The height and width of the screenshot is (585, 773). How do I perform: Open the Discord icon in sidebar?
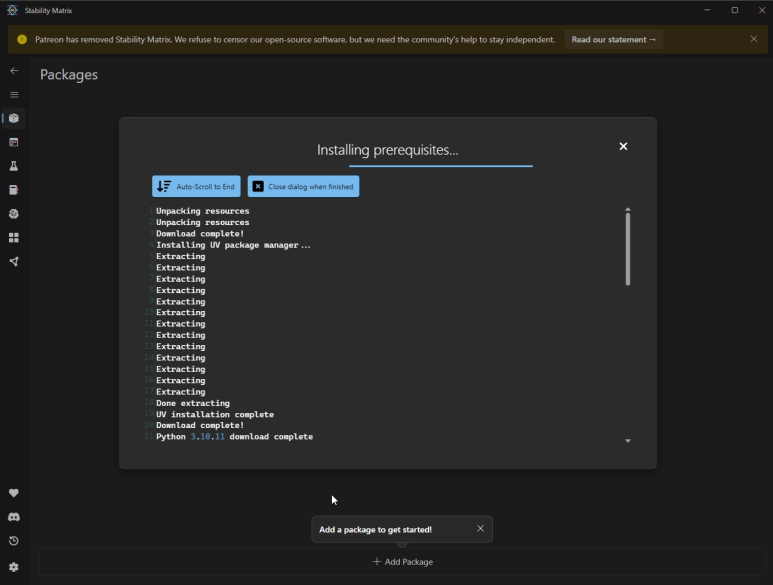click(x=14, y=517)
